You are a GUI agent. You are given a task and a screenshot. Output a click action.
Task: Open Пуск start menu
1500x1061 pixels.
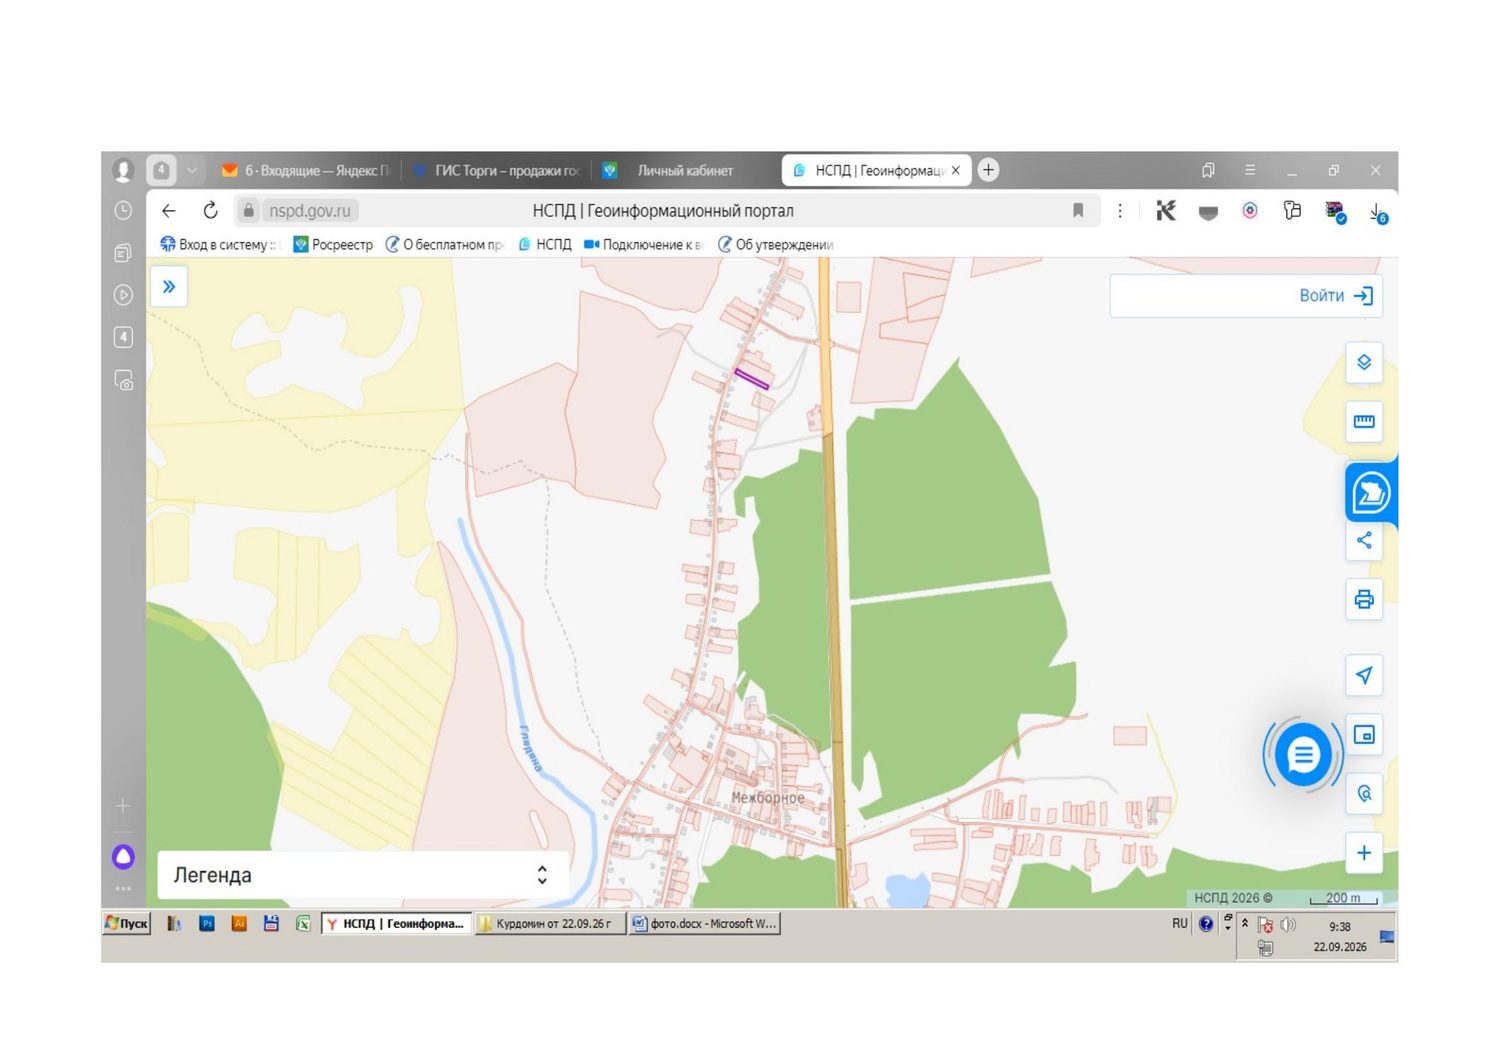pyautogui.click(x=127, y=923)
